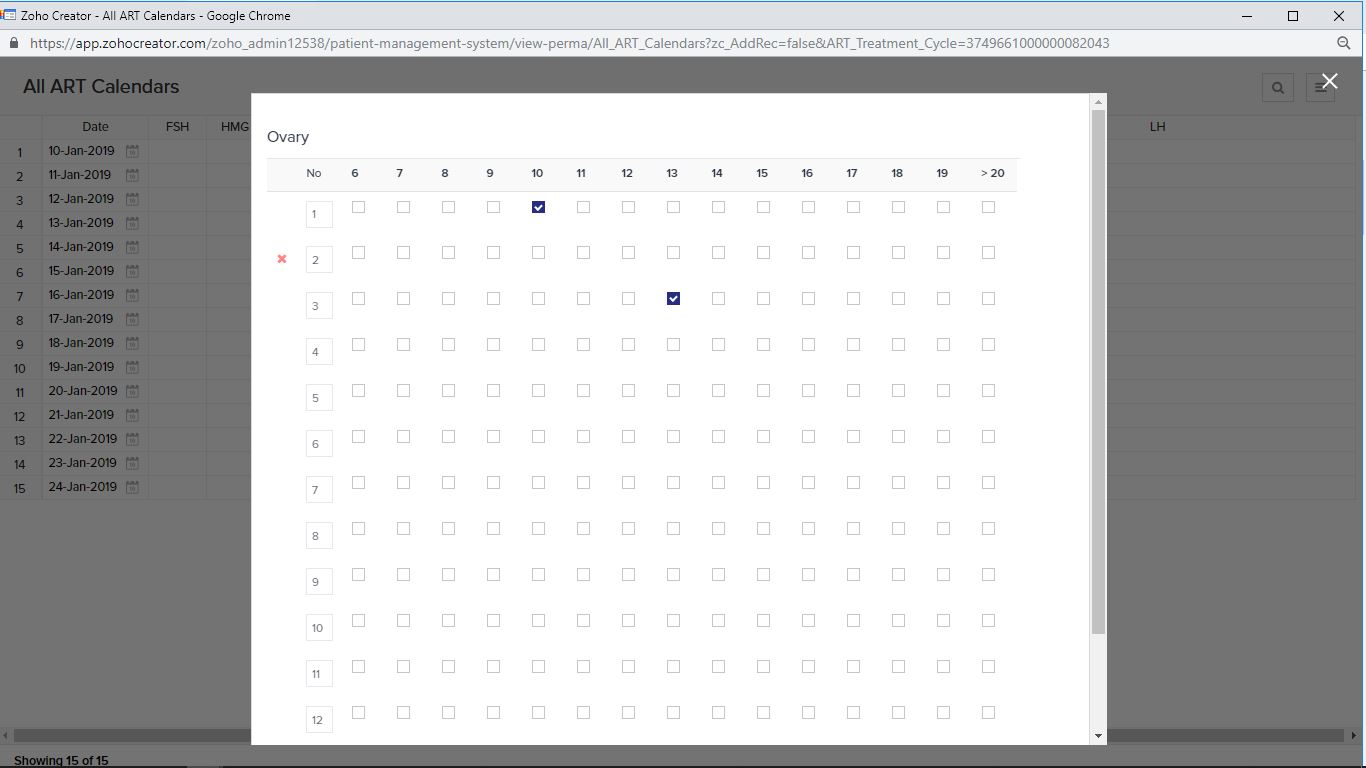The image size is (1366, 768).
Task: Click the No field showing 1
Action: click(319, 214)
